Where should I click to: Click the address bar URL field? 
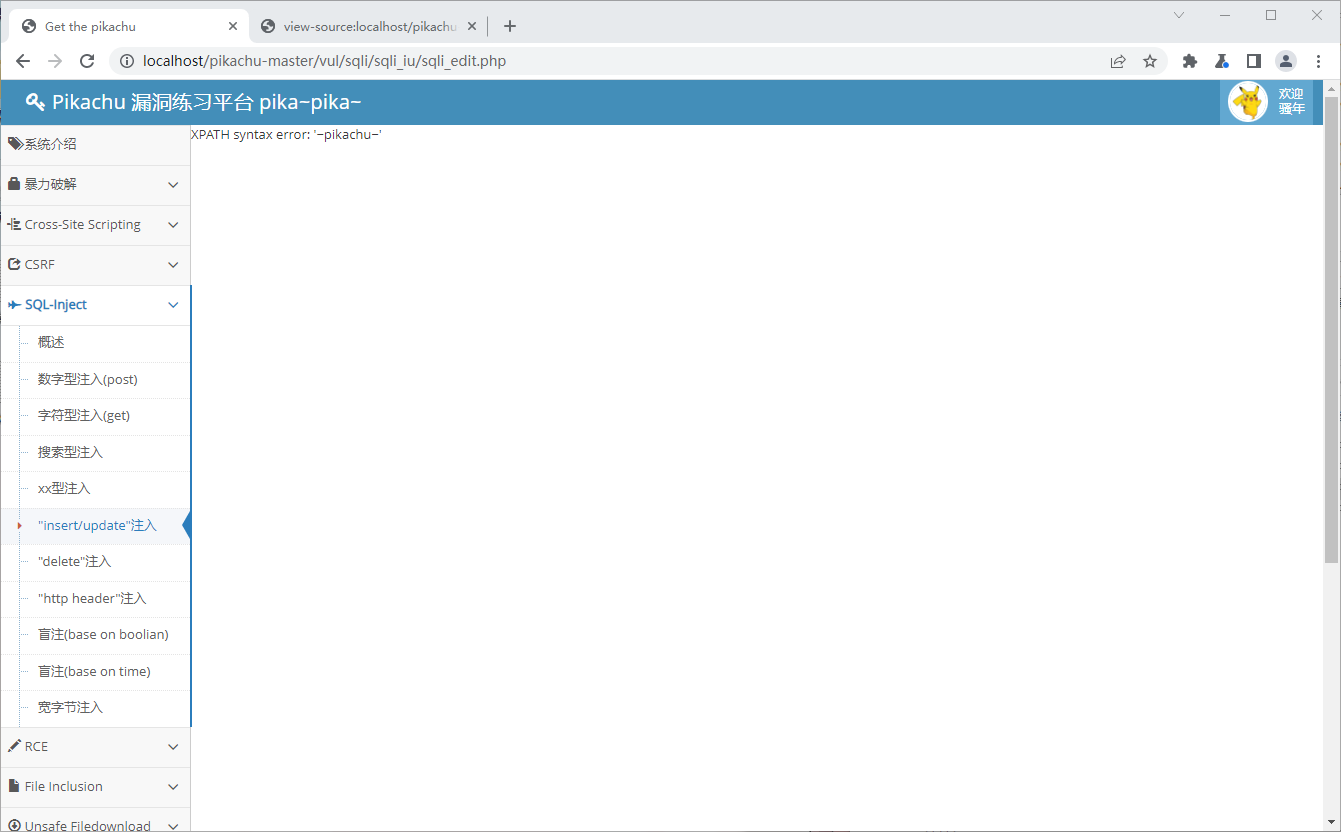click(600, 61)
